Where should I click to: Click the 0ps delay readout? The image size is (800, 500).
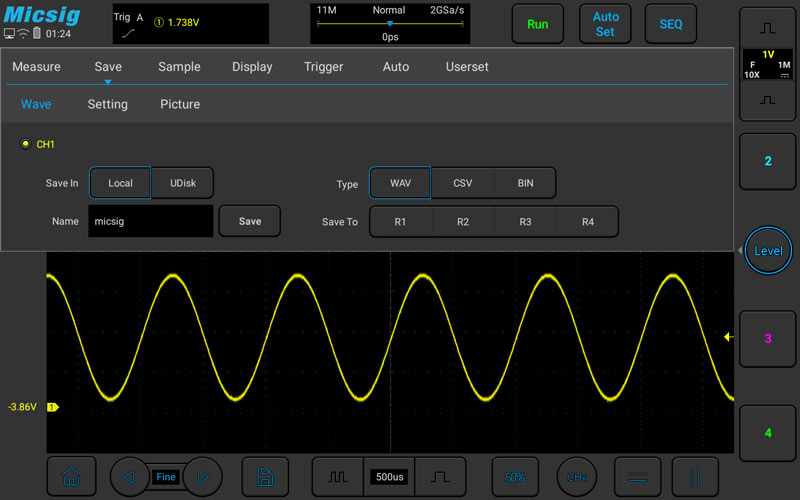pyautogui.click(x=390, y=37)
